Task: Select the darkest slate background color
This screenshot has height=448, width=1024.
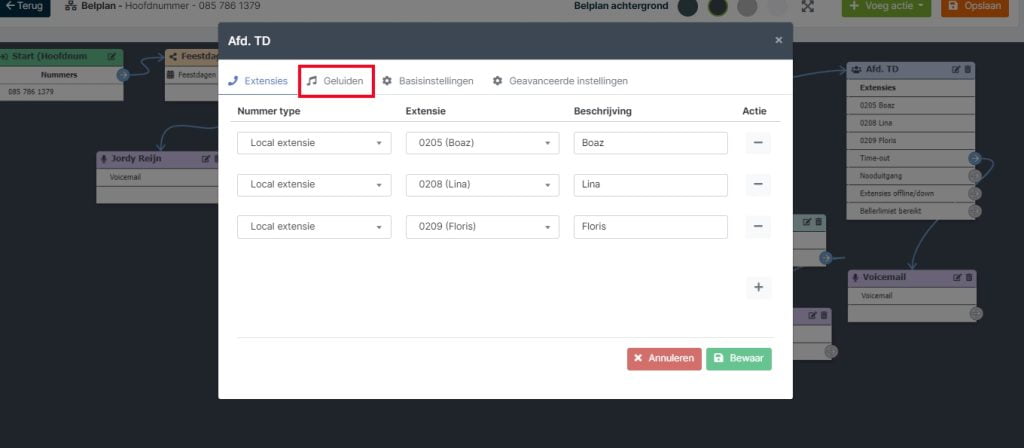Action: [688, 7]
